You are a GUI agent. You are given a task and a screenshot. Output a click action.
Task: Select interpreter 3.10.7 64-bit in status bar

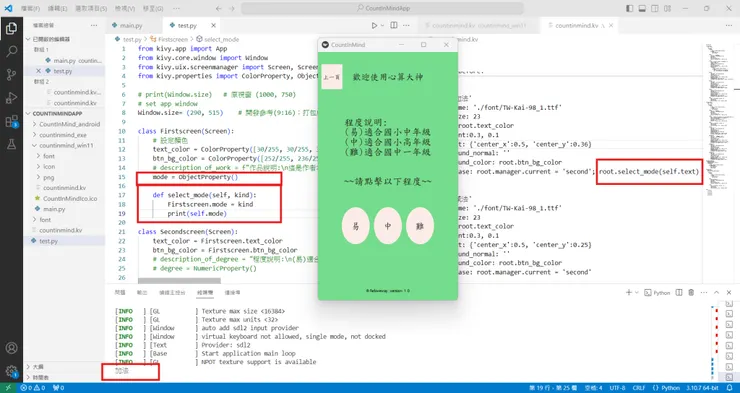point(701,388)
